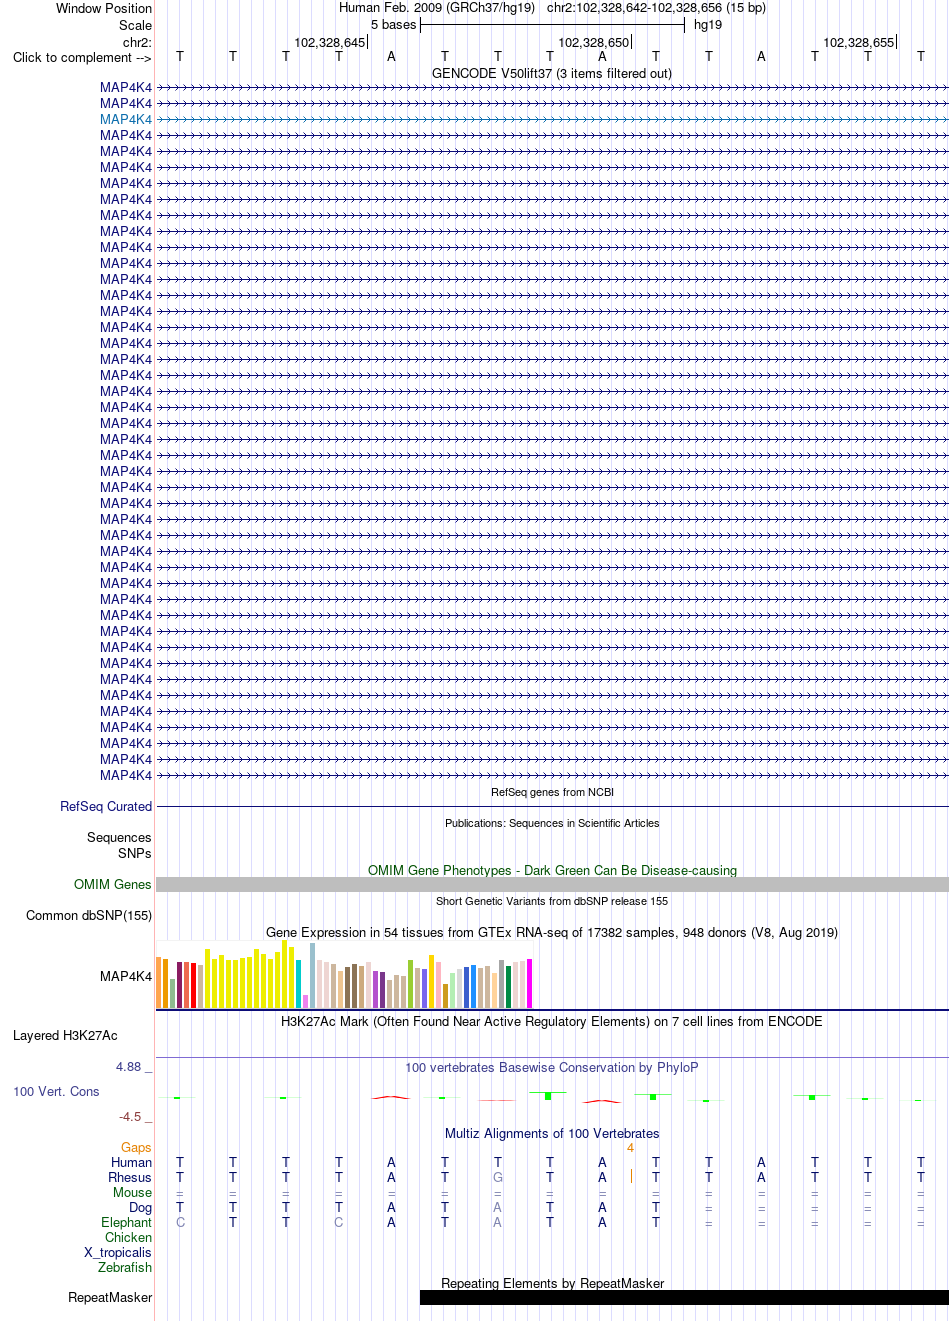This screenshot has height=1321, width=950.
Task: Open the GENCODE V50lift37 track title
Action: pyautogui.click(x=552, y=73)
